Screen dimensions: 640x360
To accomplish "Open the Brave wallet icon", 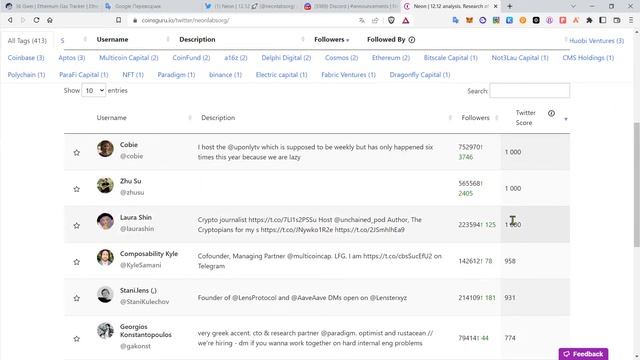I will [x=617, y=20].
